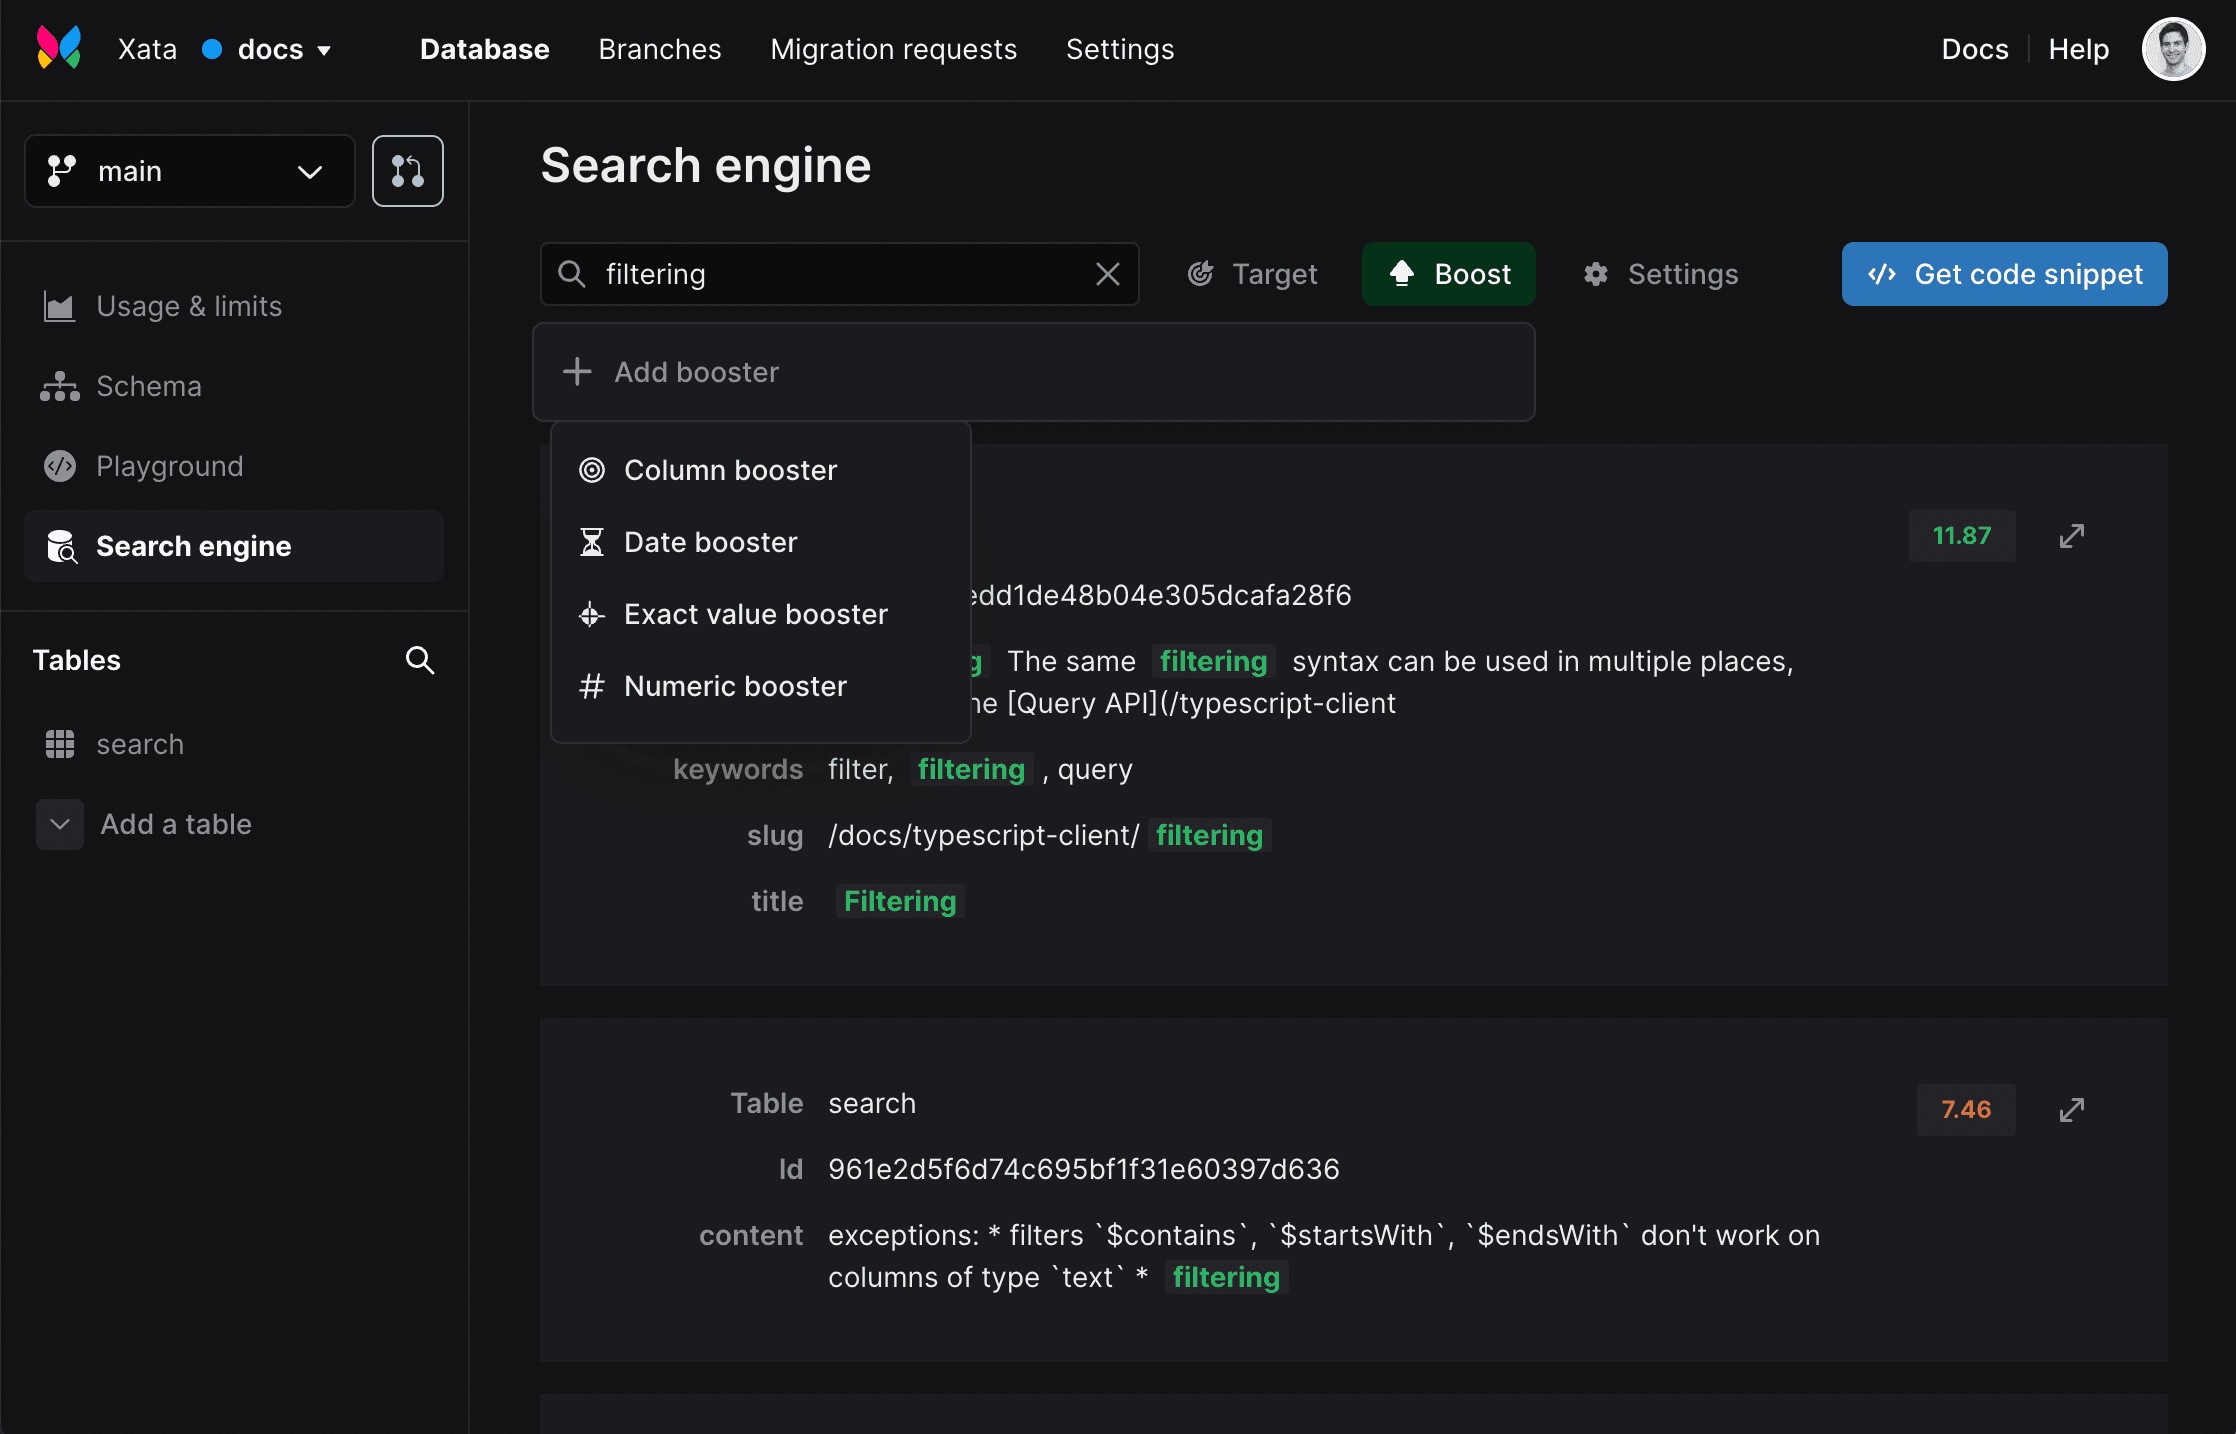The image size is (2236, 1434).
Task: Switch to the Branches tab
Action: click(x=660, y=49)
